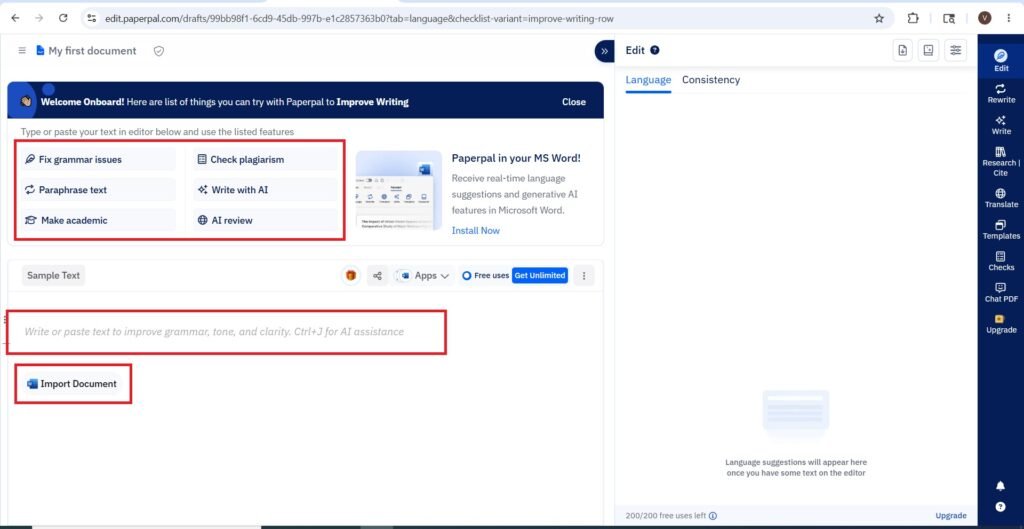Open the Write tool in sidebar
The width and height of the screenshot is (1024, 529).
point(1000,125)
